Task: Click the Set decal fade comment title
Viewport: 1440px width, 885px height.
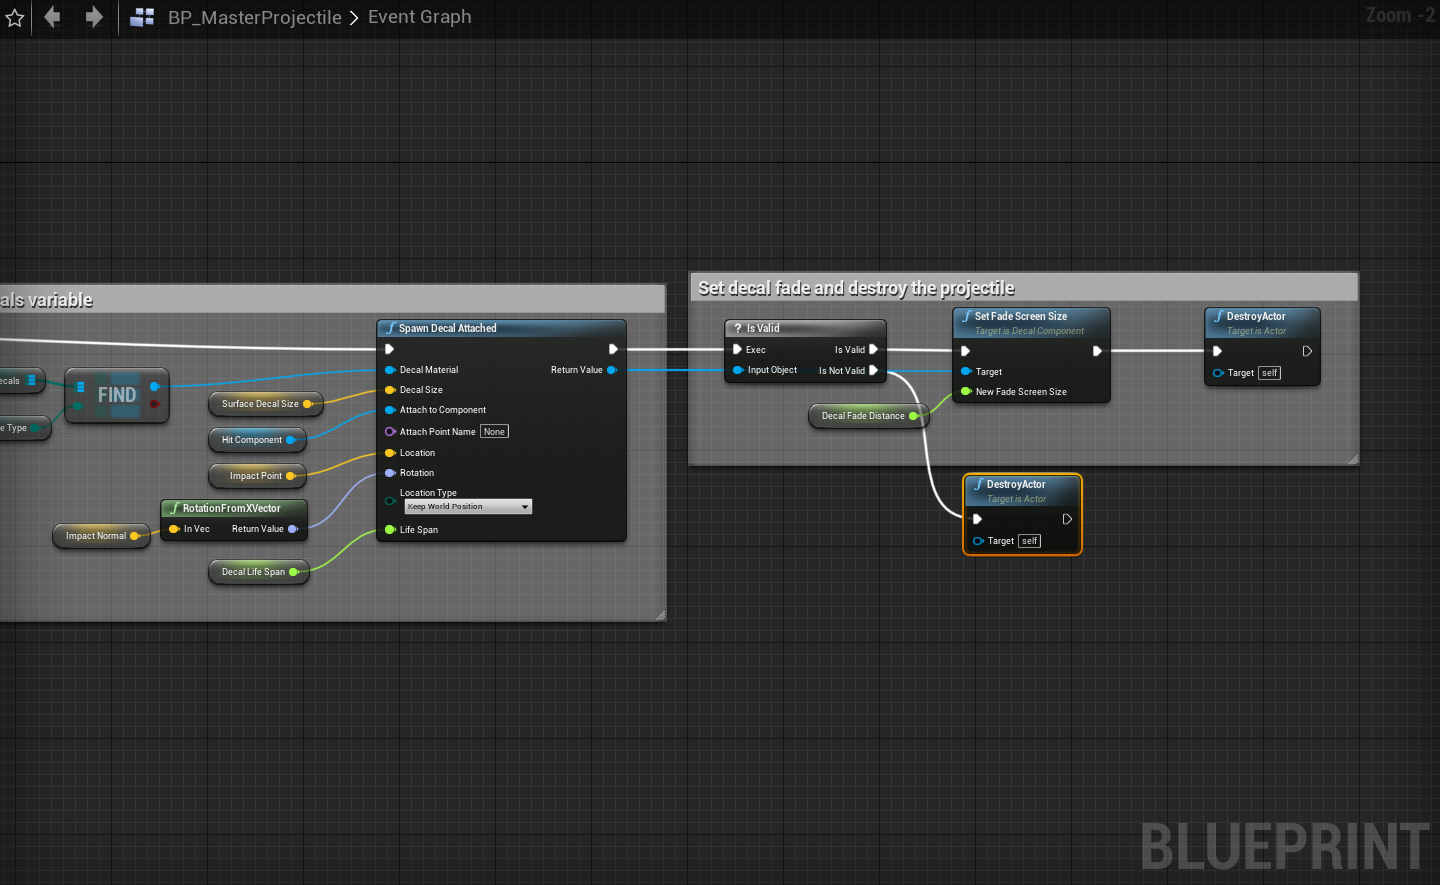Action: coord(856,288)
